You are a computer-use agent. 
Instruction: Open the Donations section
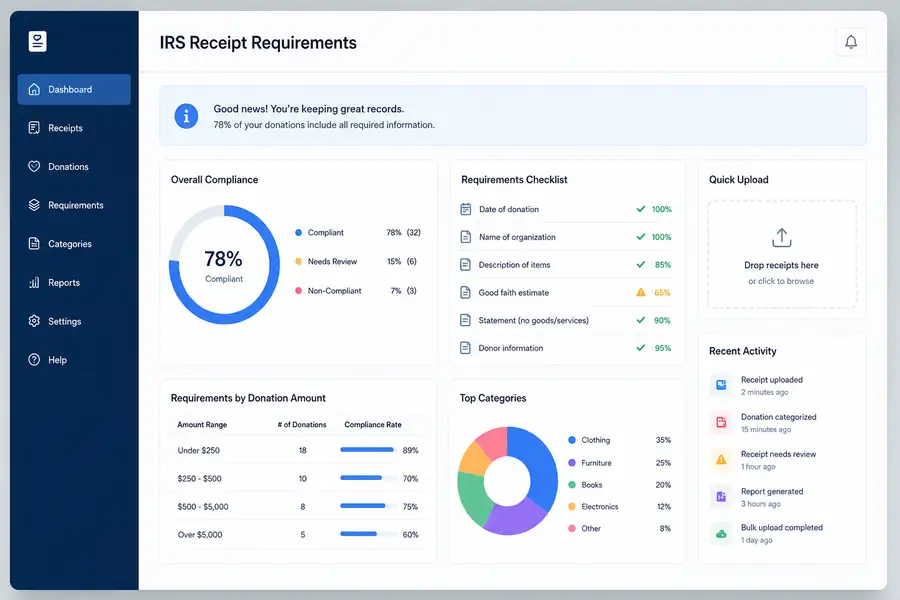(x=68, y=167)
